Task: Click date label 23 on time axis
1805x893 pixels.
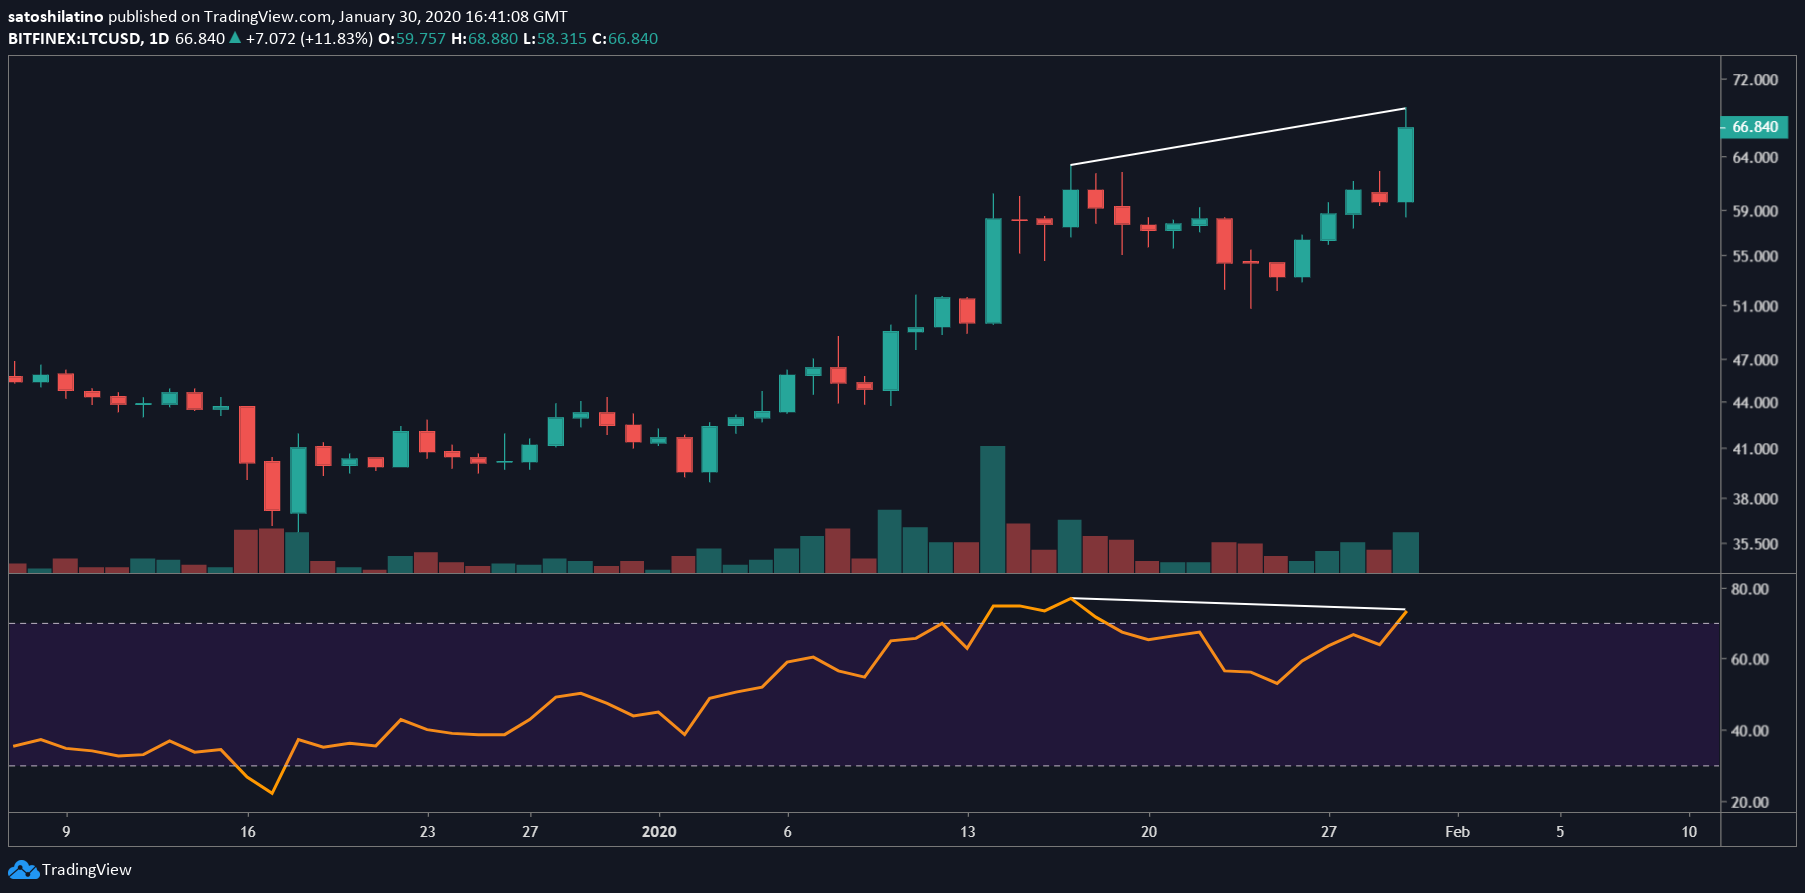Action: (x=427, y=832)
